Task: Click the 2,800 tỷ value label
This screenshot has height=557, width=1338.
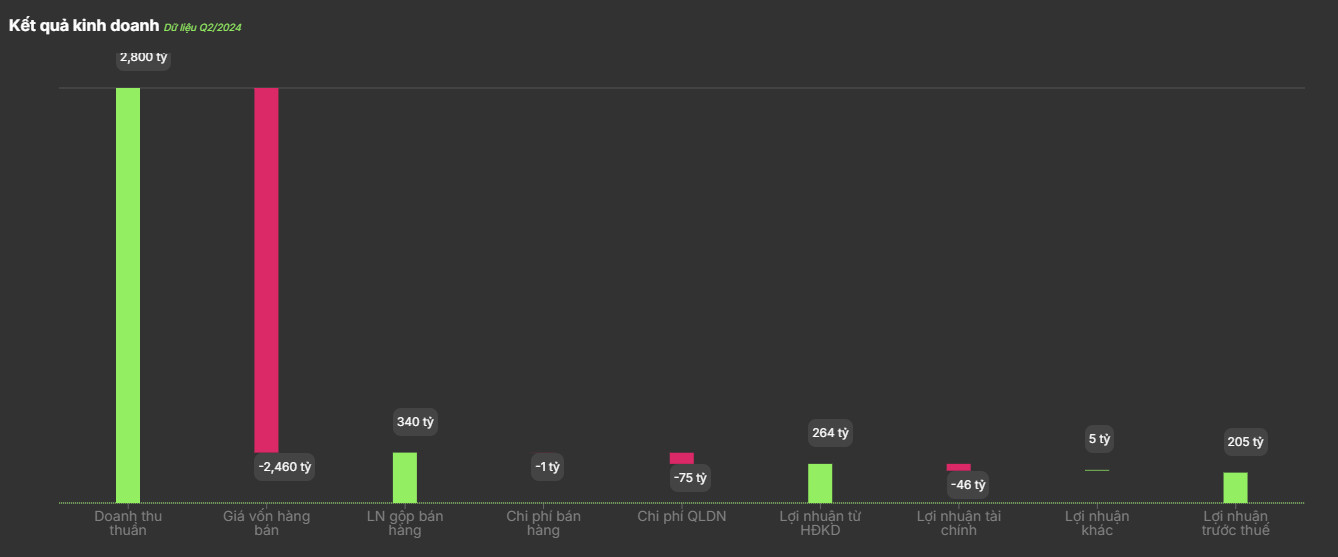Action: pos(143,58)
